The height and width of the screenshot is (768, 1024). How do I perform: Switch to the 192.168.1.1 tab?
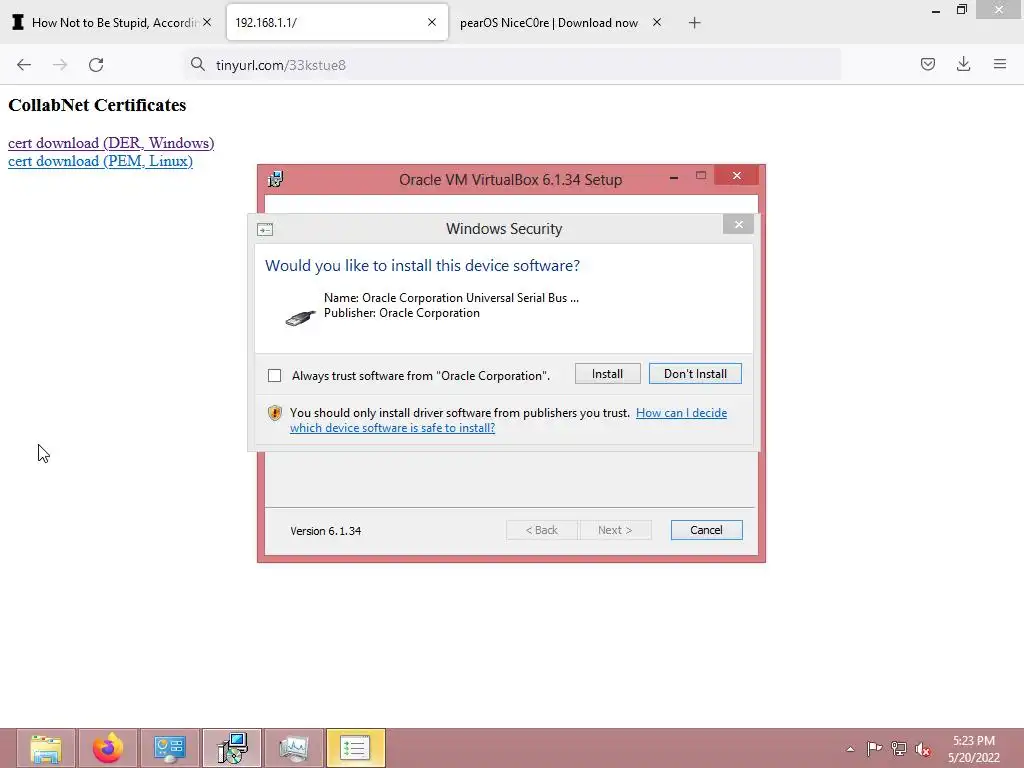click(336, 23)
